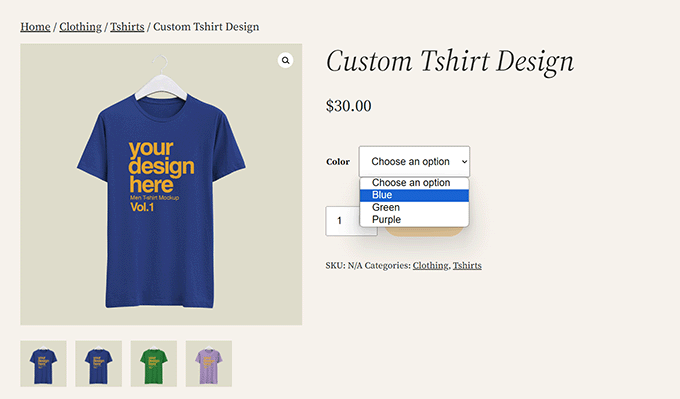
Task: Open Tshirts category link below SKU
Action: click(x=467, y=265)
